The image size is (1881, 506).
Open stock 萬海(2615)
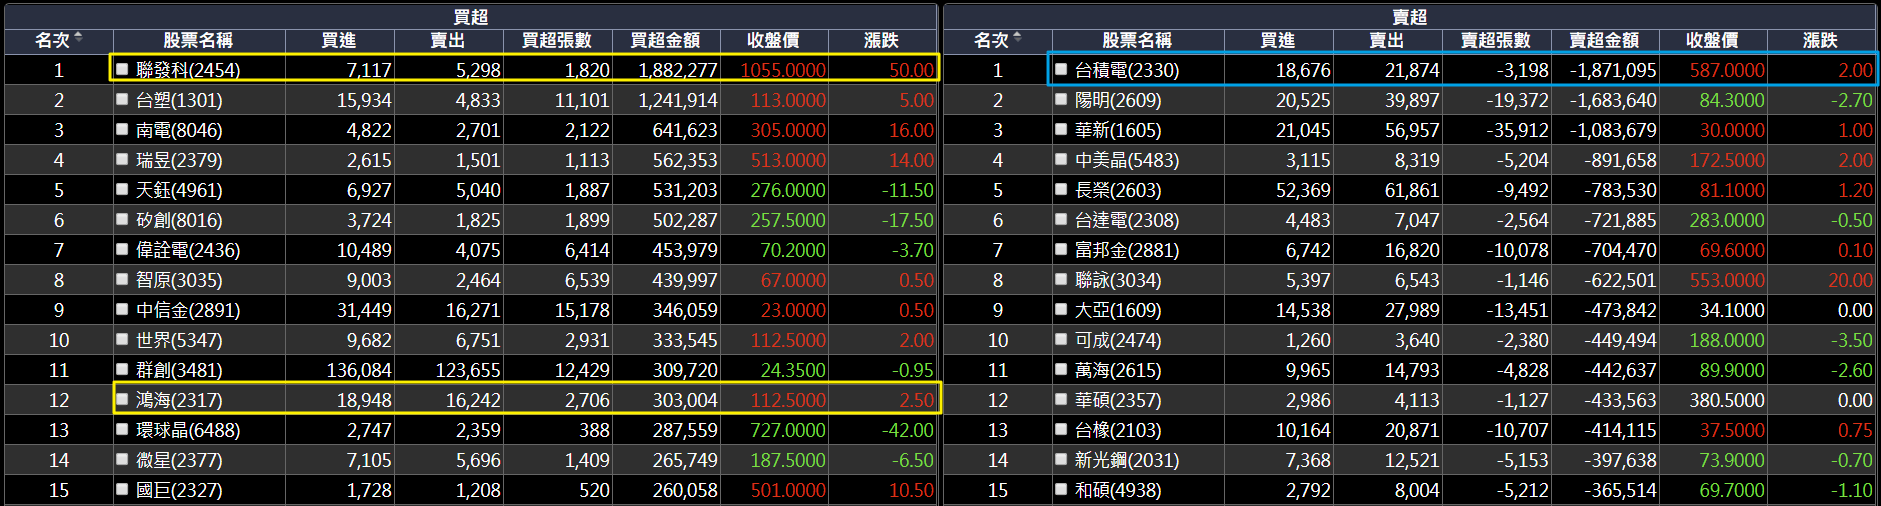pos(1118,370)
